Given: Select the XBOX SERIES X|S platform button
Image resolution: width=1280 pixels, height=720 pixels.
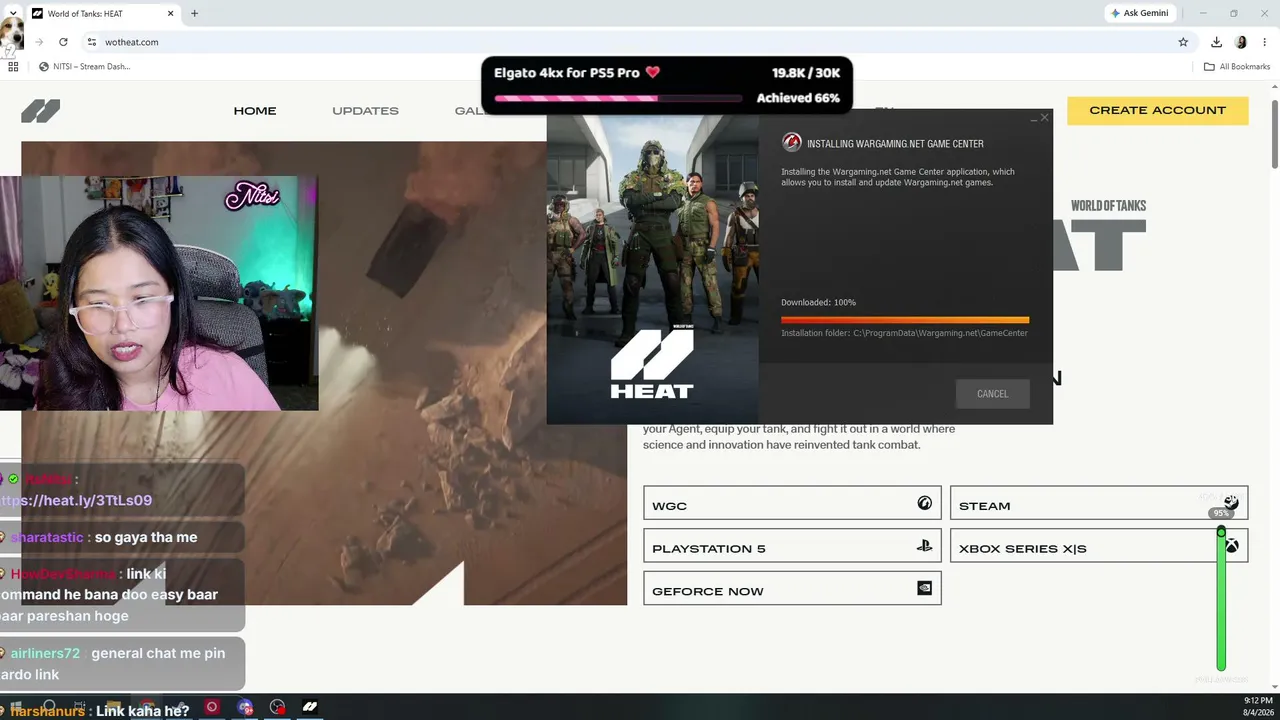Looking at the screenshot, I should [x=1099, y=546].
